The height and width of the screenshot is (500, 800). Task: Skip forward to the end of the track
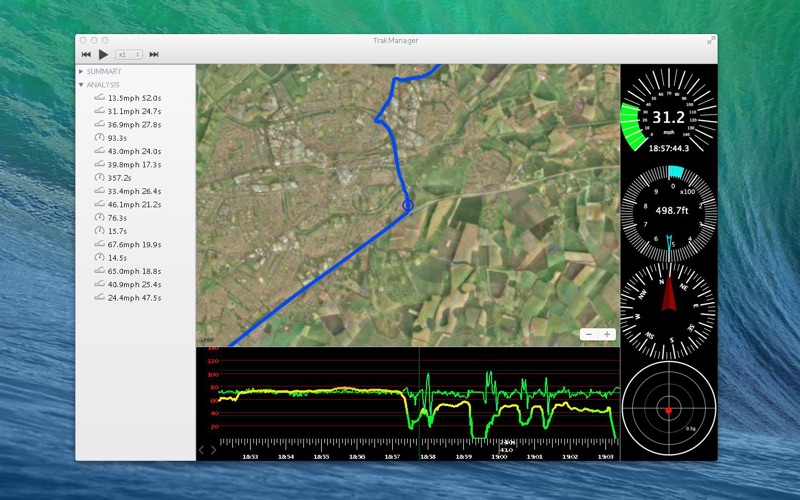click(x=154, y=54)
